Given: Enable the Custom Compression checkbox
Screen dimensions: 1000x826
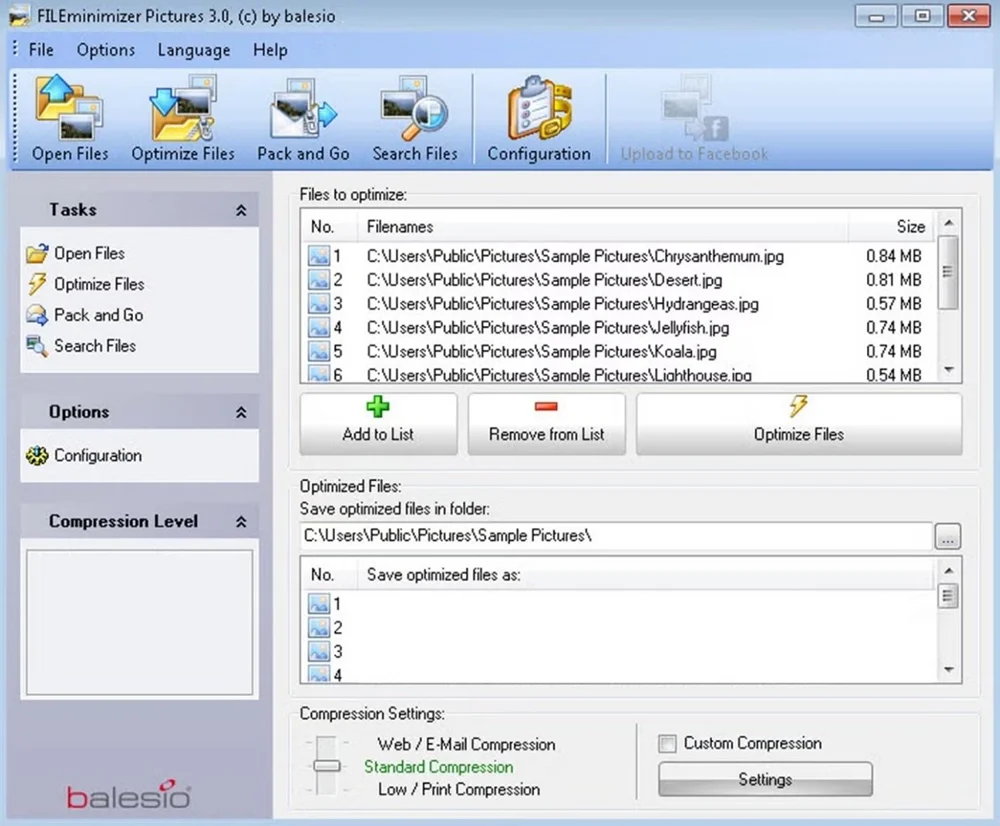Looking at the screenshot, I should (x=668, y=744).
